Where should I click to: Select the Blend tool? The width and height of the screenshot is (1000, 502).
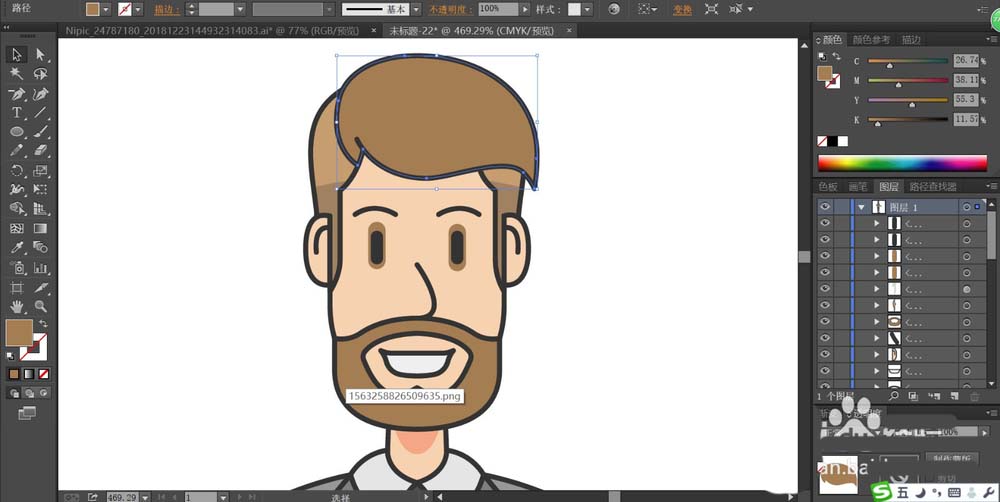point(40,247)
